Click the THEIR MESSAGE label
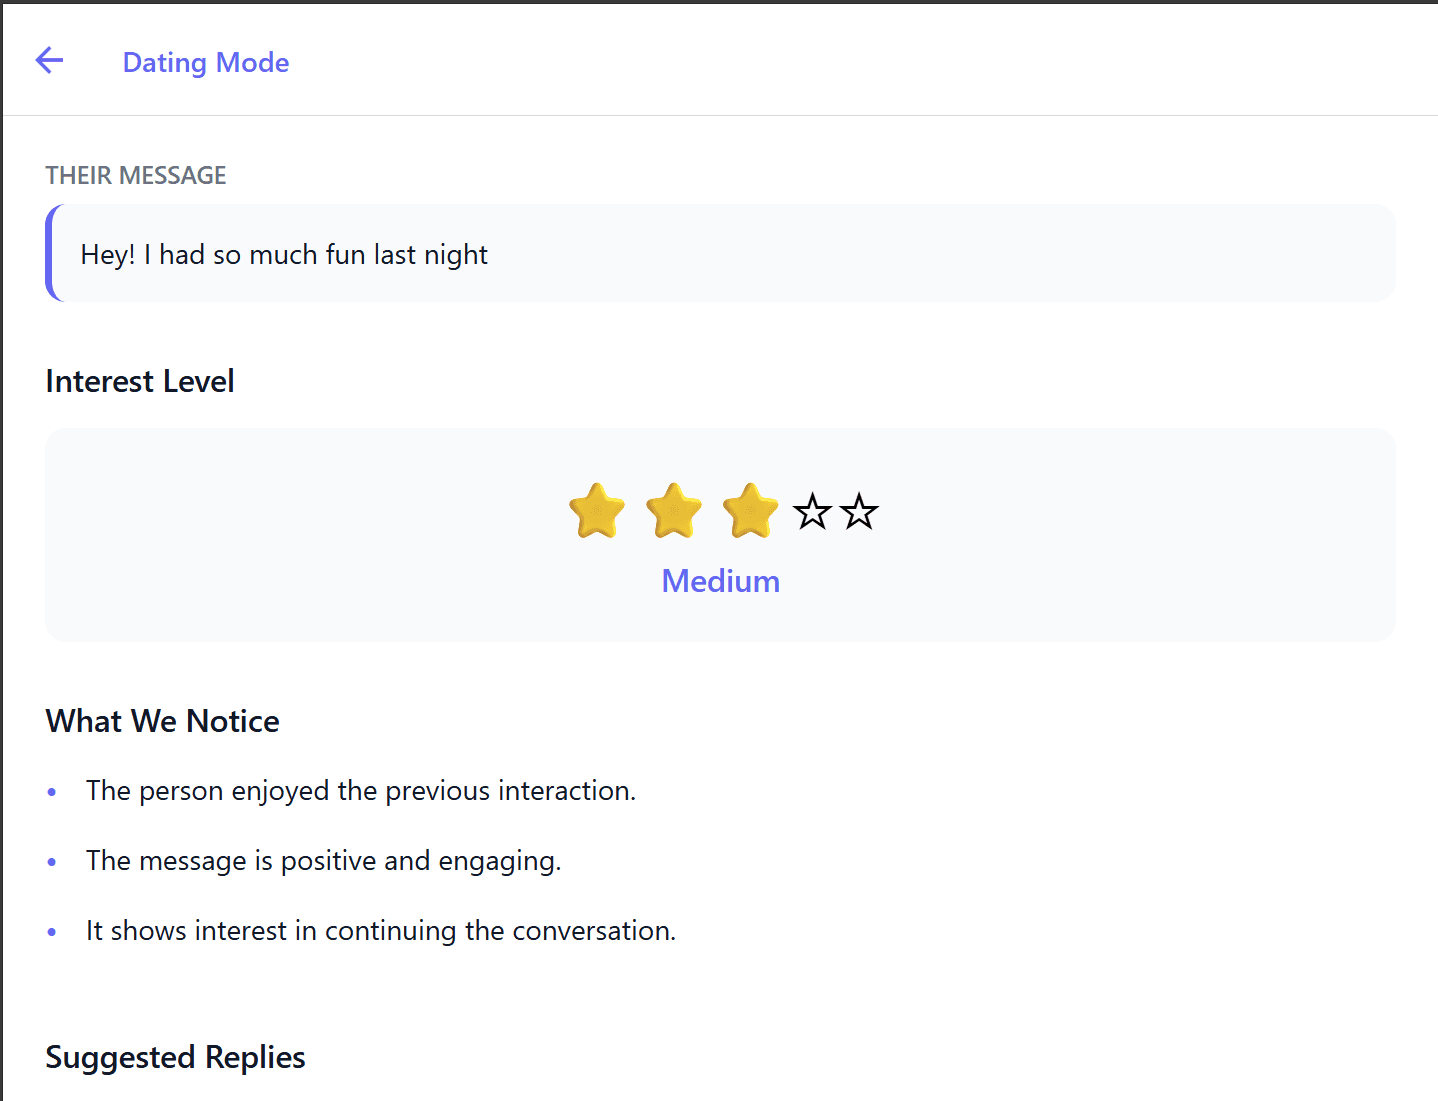 (x=136, y=175)
